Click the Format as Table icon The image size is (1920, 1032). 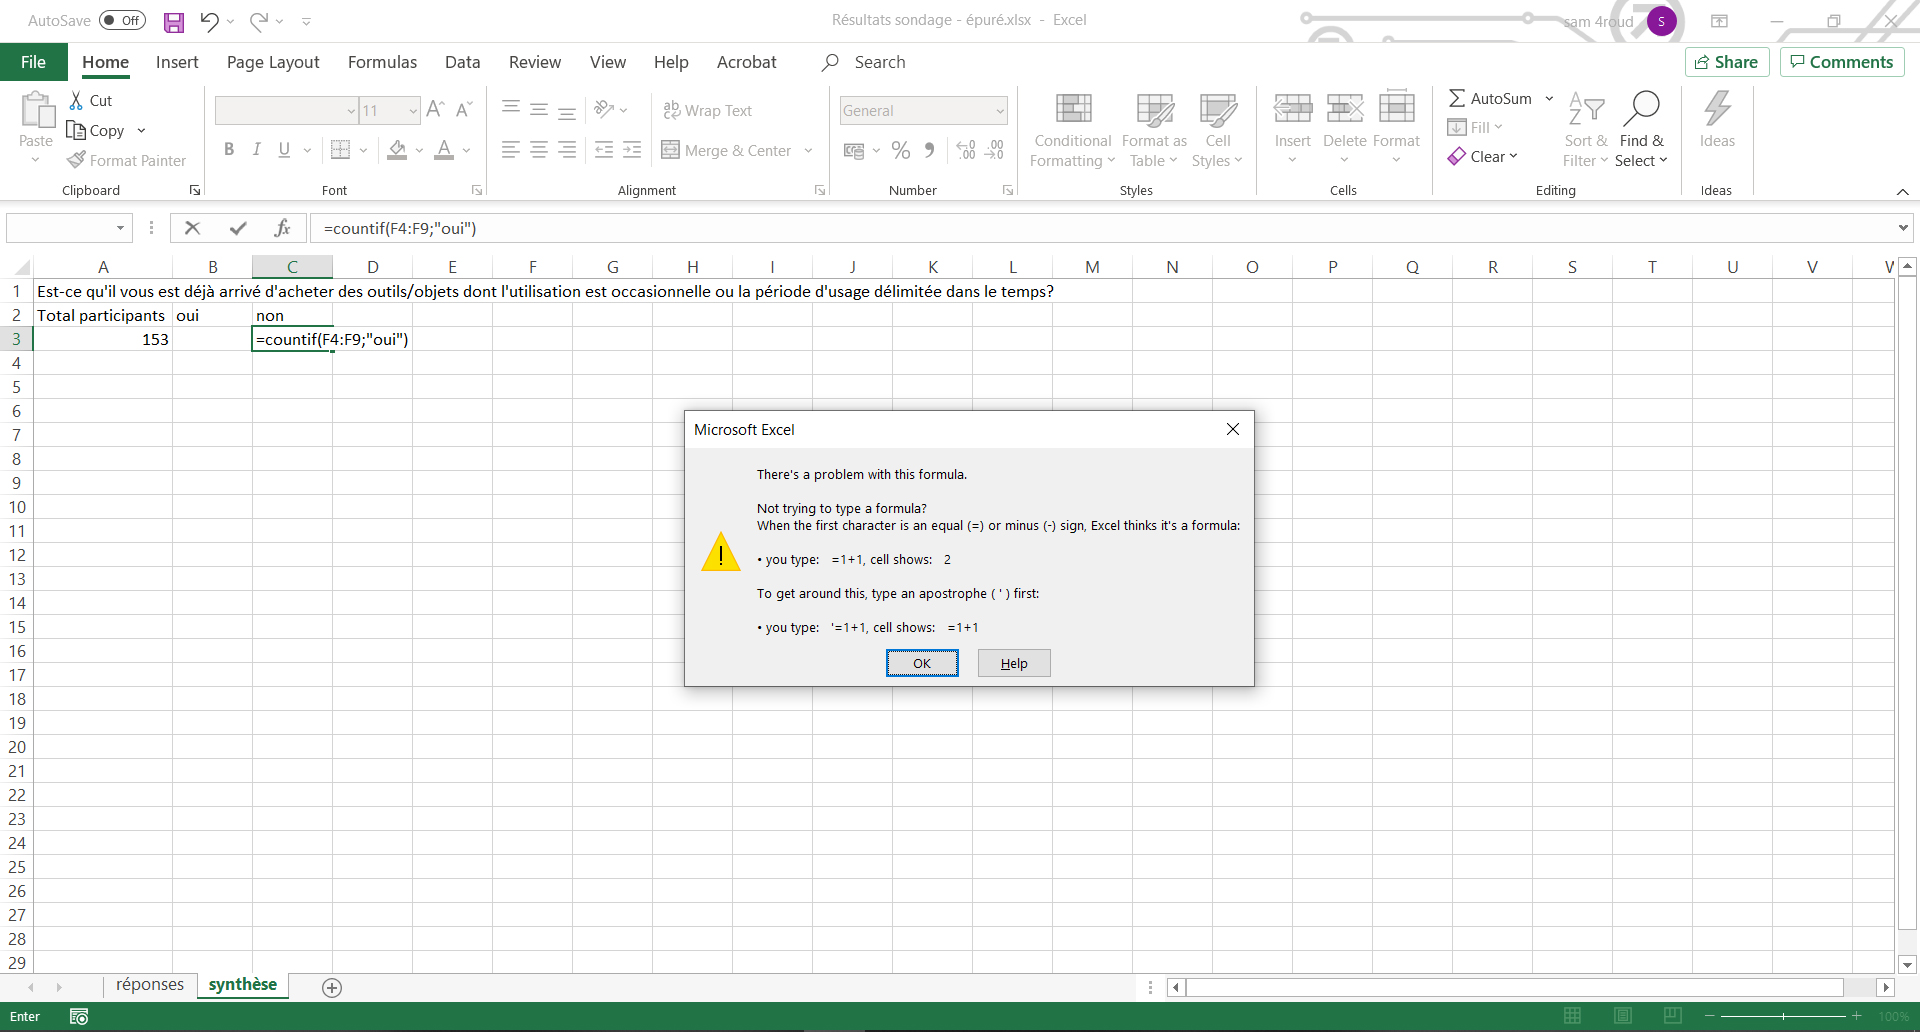[1155, 108]
